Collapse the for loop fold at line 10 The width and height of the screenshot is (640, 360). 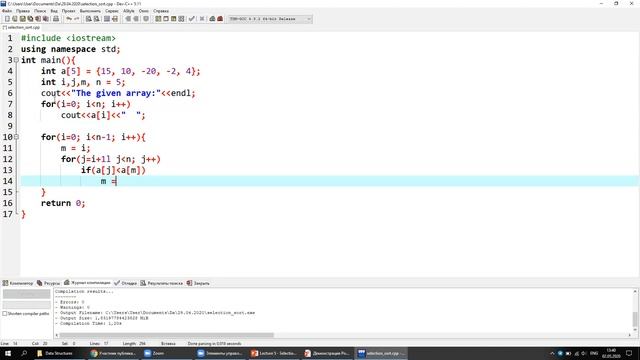click(16, 137)
